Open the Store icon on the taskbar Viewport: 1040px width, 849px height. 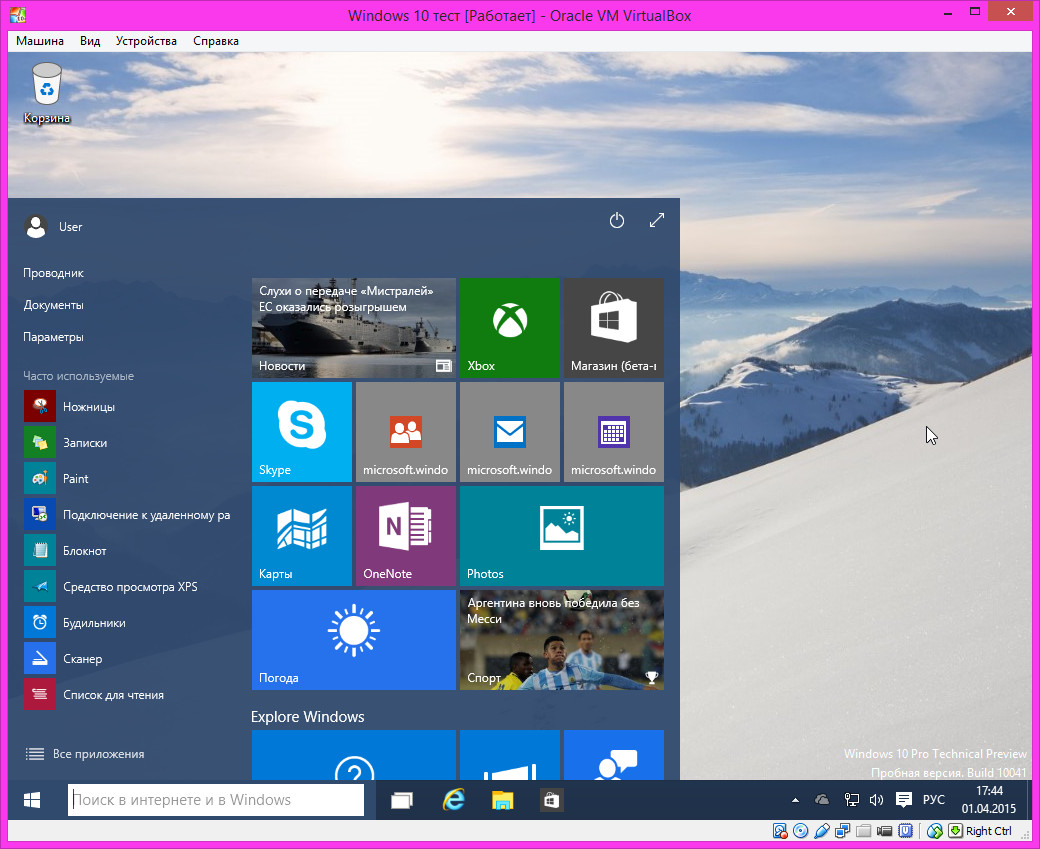(551, 801)
